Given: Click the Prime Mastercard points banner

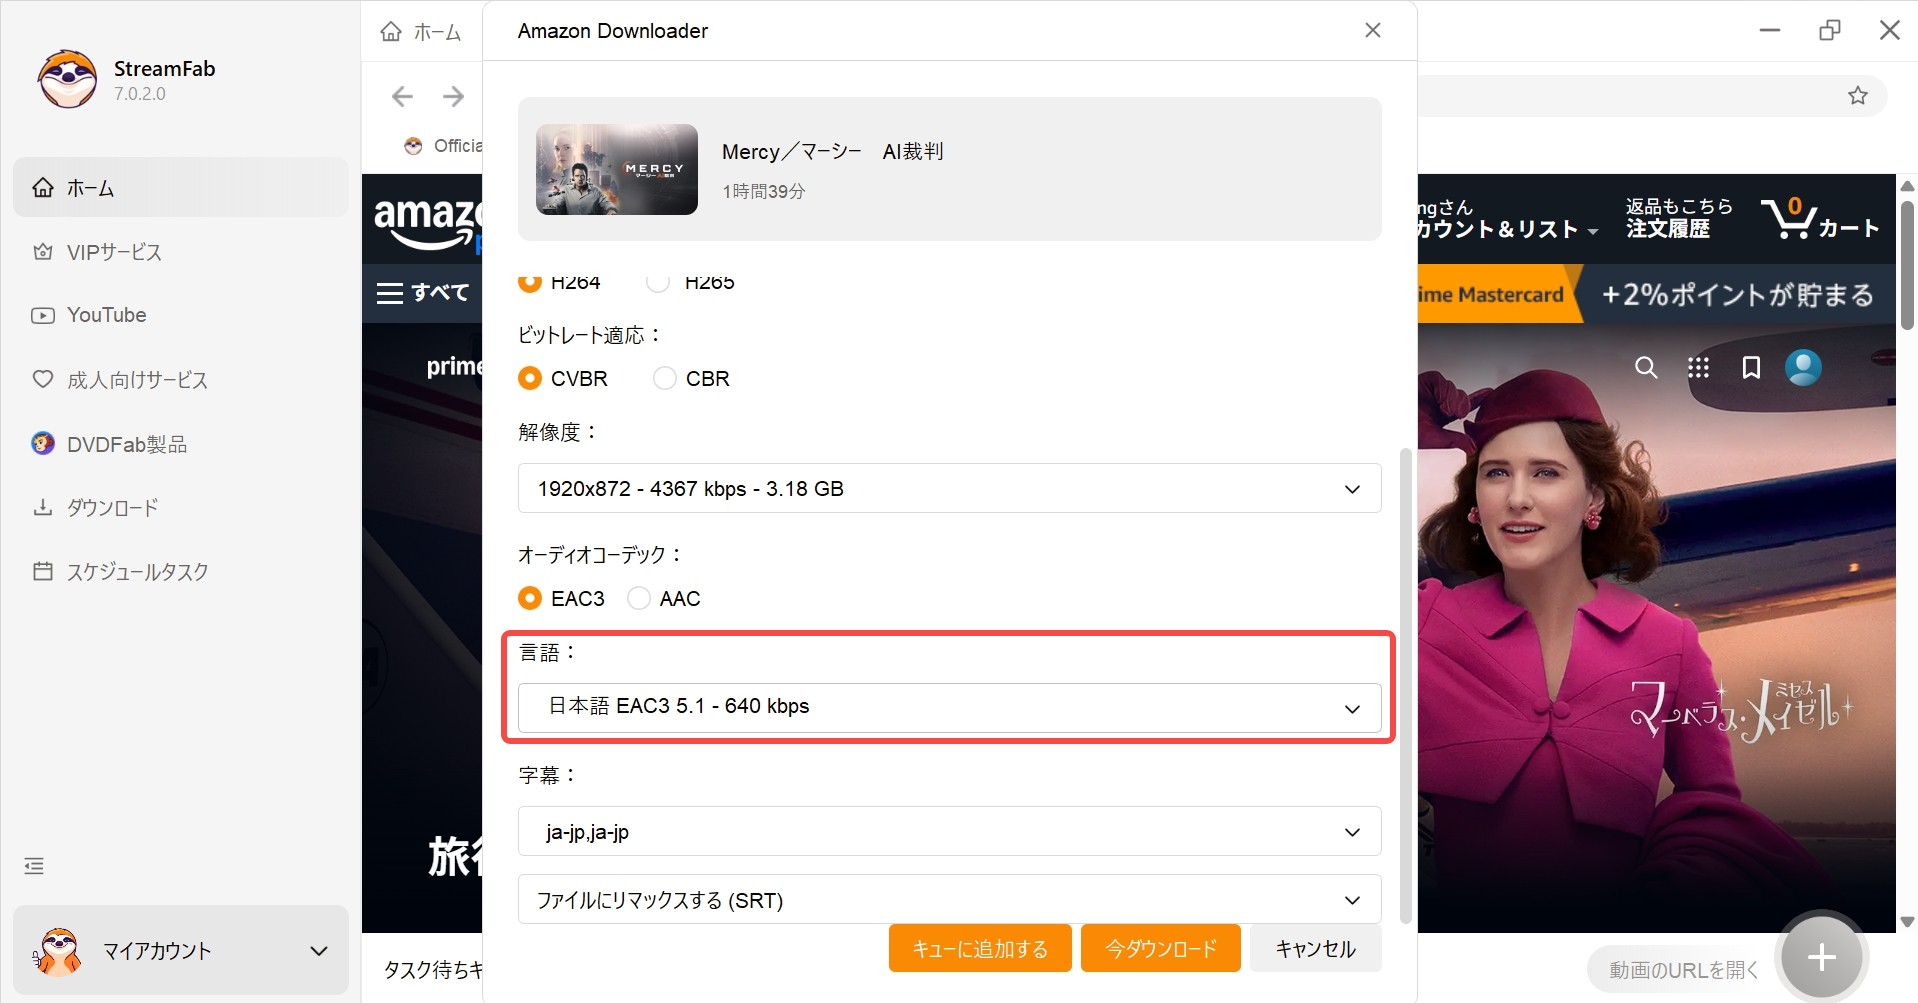Looking at the screenshot, I should point(1656,294).
